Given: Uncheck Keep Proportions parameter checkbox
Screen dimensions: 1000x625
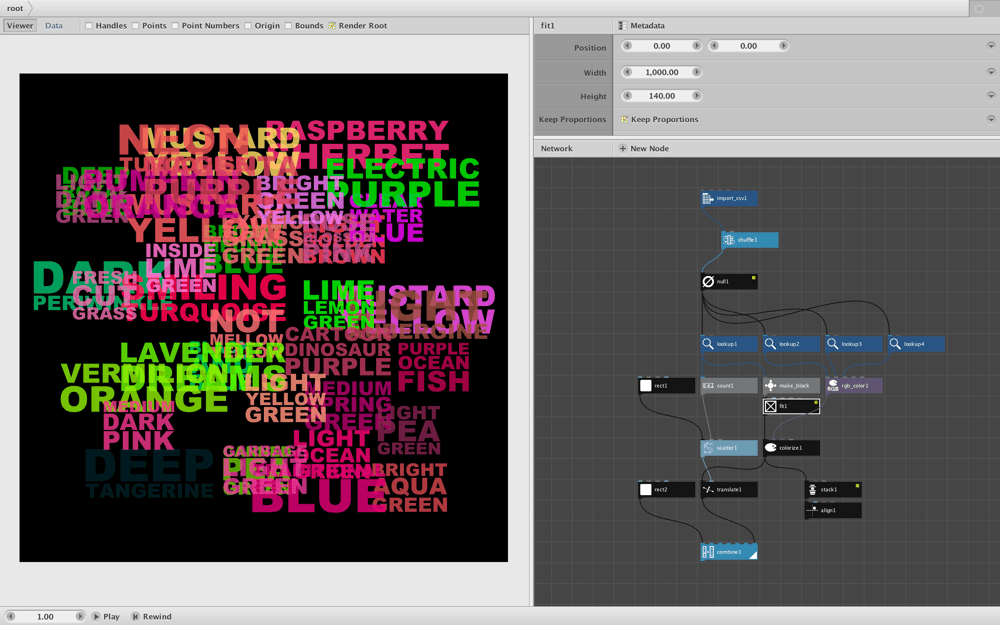Looking at the screenshot, I should click(624, 119).
